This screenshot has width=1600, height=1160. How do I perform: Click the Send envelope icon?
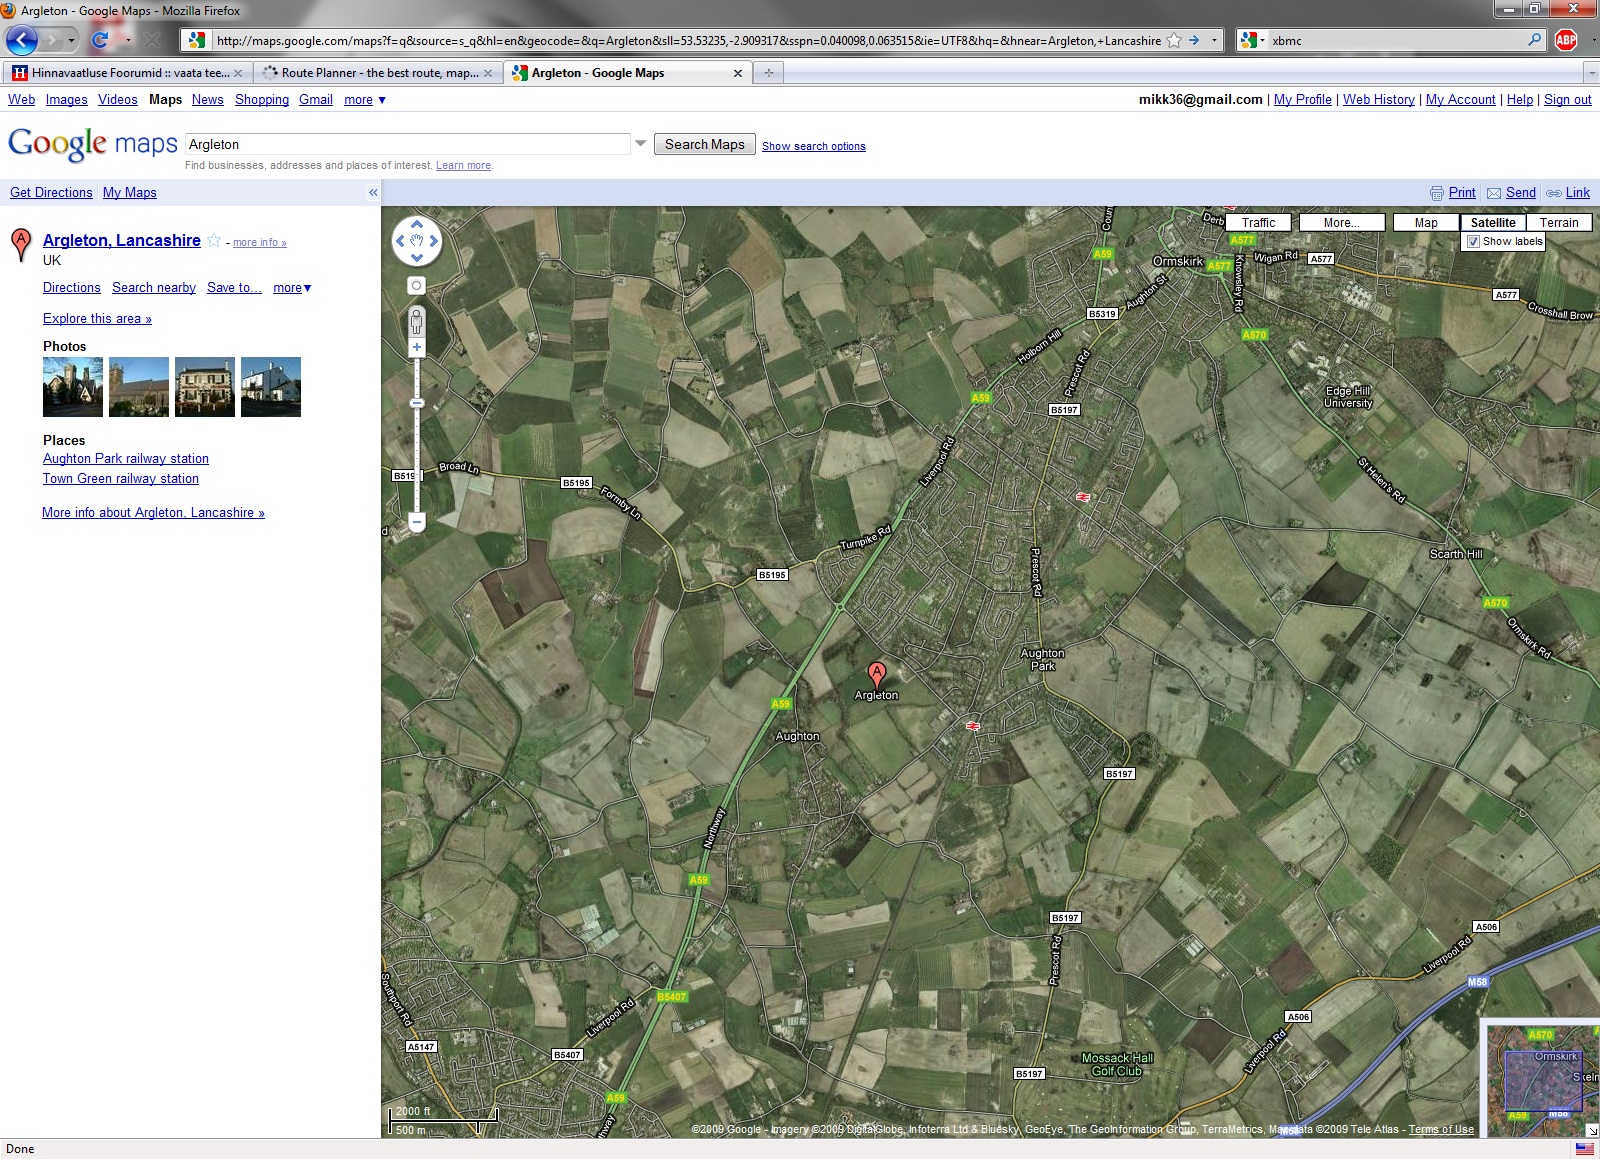coord(1494,193)
